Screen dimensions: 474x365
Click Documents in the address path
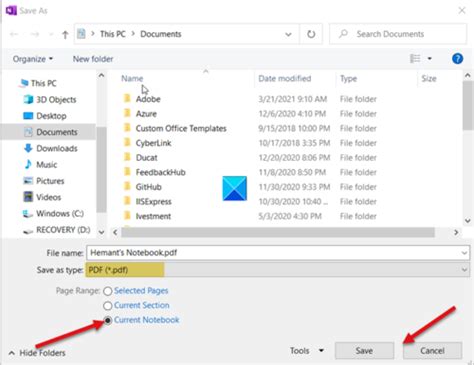point(161,34)
